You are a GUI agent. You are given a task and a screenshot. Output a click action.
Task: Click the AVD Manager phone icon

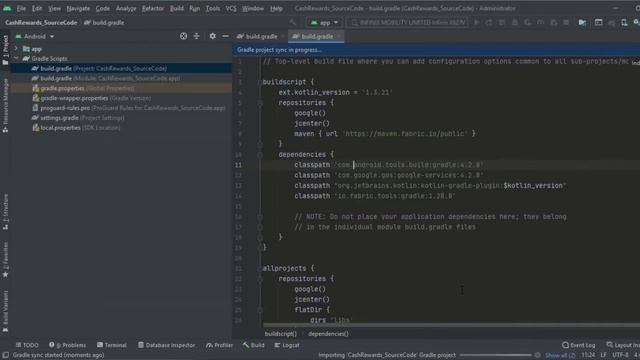[624, 22]
